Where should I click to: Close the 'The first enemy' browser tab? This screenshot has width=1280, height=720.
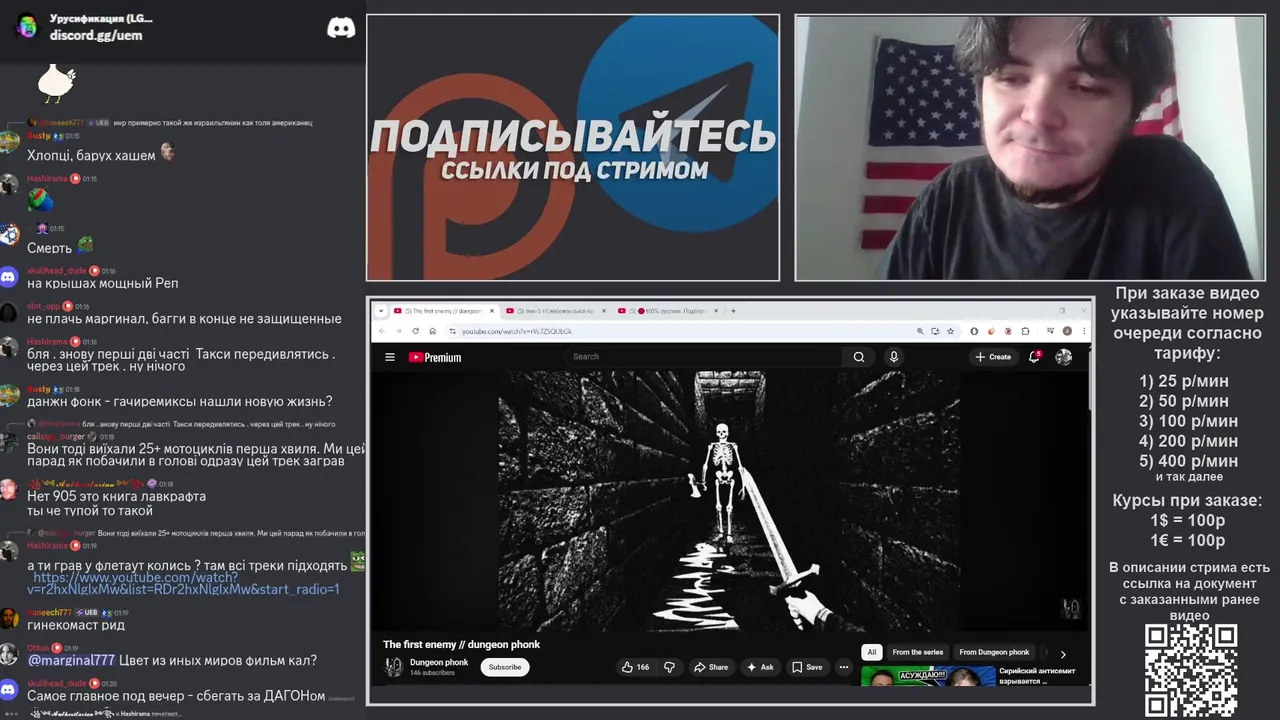tap(491, 311)
